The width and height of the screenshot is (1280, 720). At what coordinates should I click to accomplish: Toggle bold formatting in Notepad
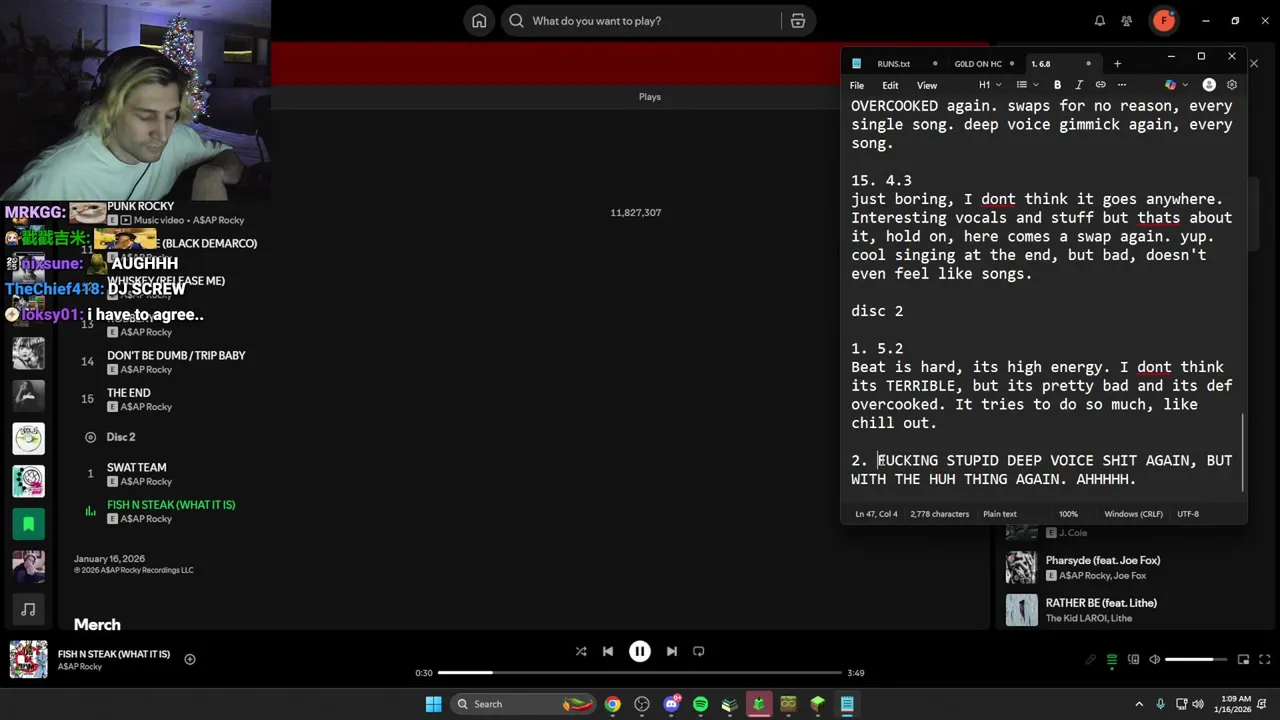pos(1057,85)
